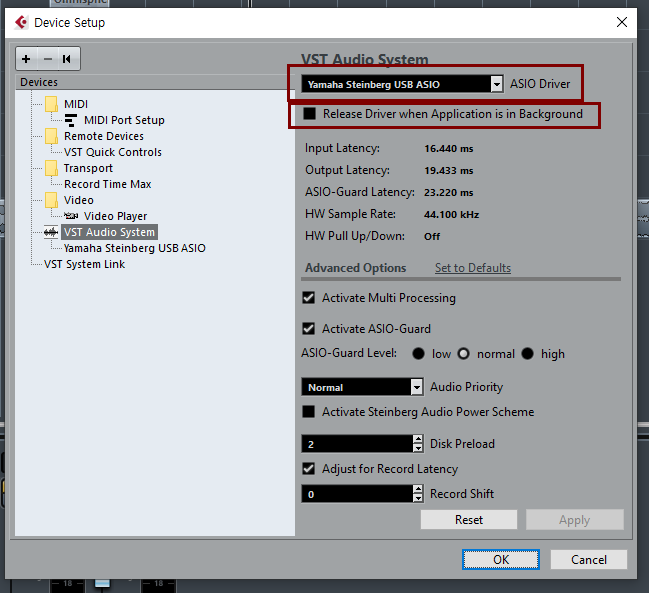The height and width of the screenshot is (593, 649).
Task: Click the Reset button
Action: coord(469,519)
